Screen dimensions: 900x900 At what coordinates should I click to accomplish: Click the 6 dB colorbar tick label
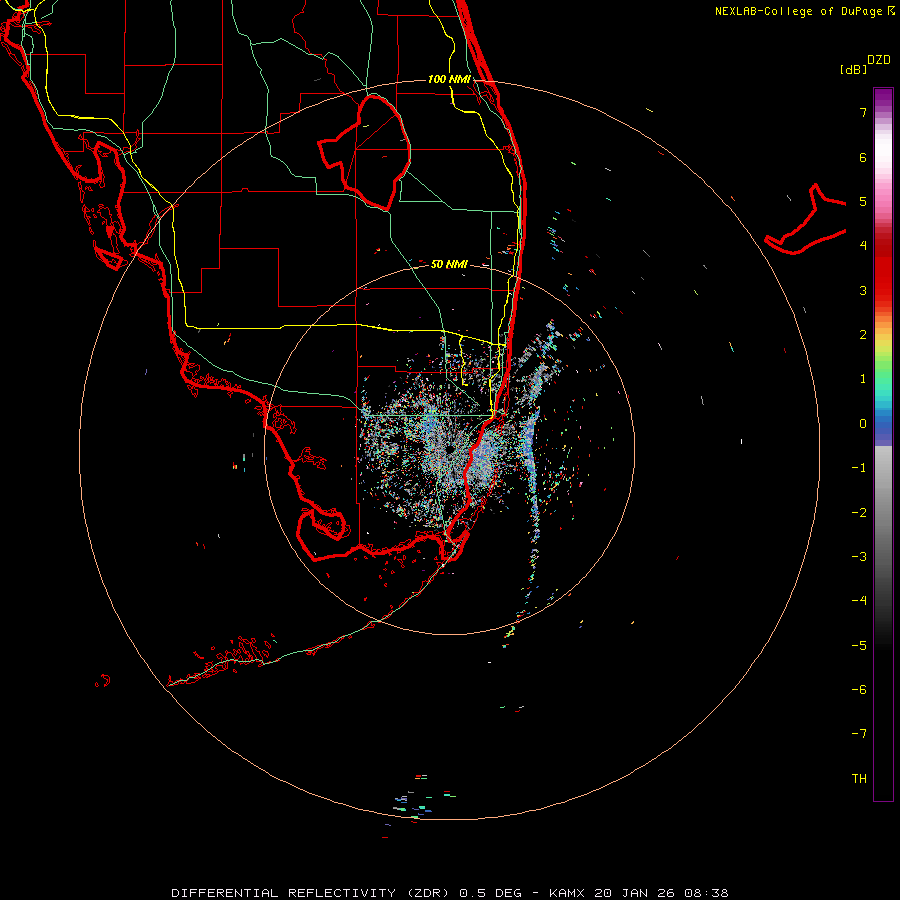(x=863, y=157)
